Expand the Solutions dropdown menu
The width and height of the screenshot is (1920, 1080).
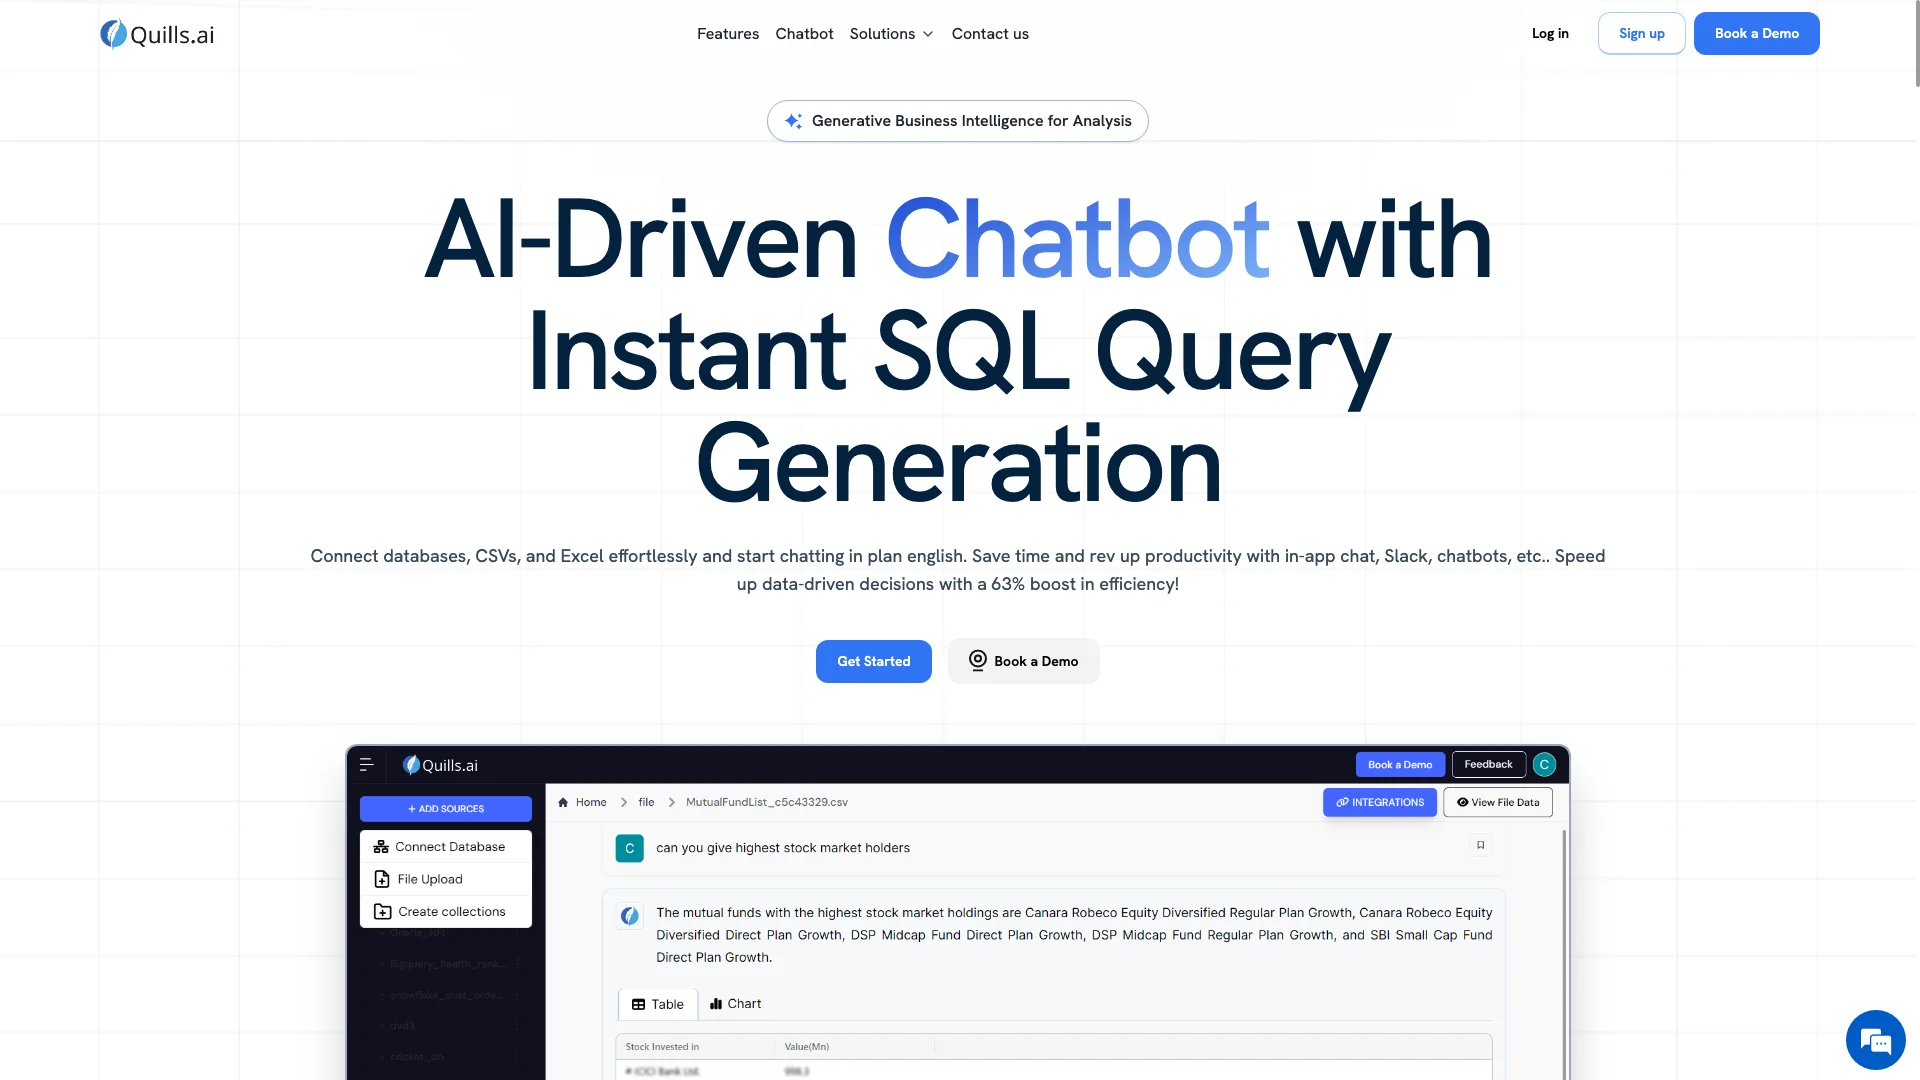point(891,33)
